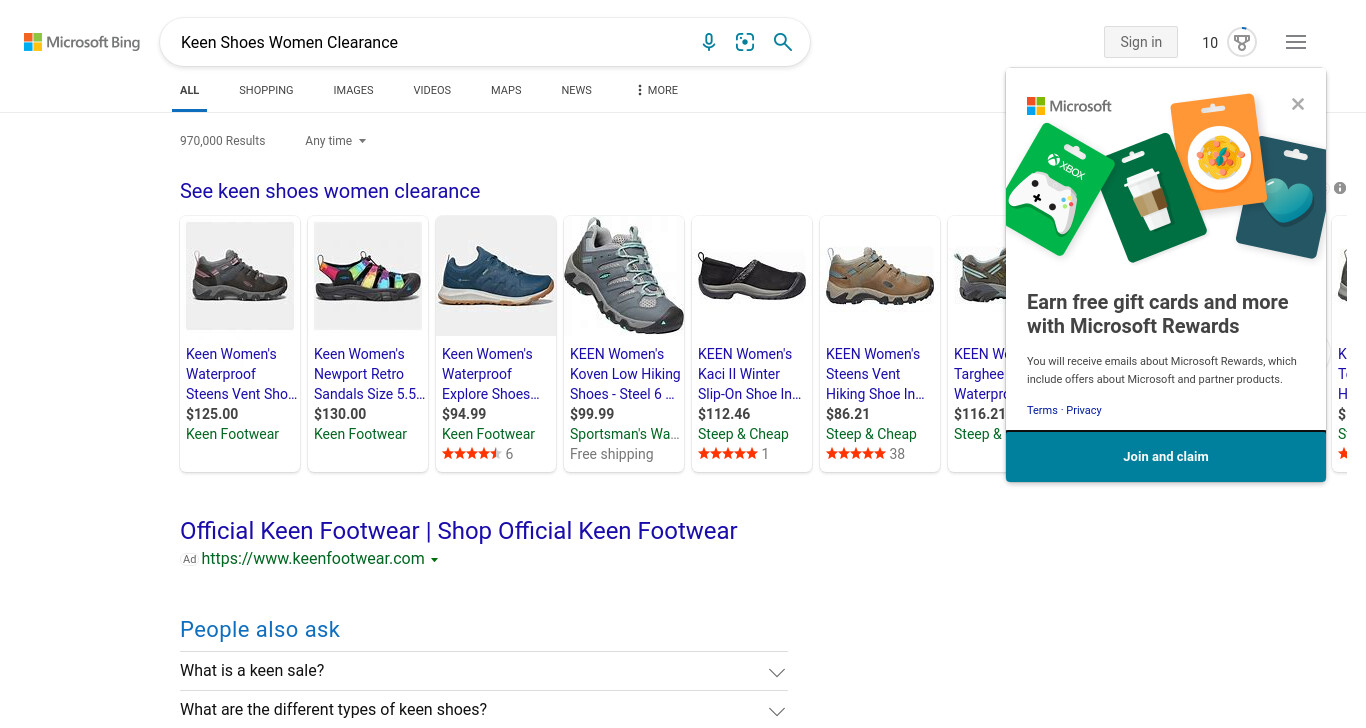Switch to the MAPS tab
Viewport: 1366px width, 728px height.
[506, 90]
